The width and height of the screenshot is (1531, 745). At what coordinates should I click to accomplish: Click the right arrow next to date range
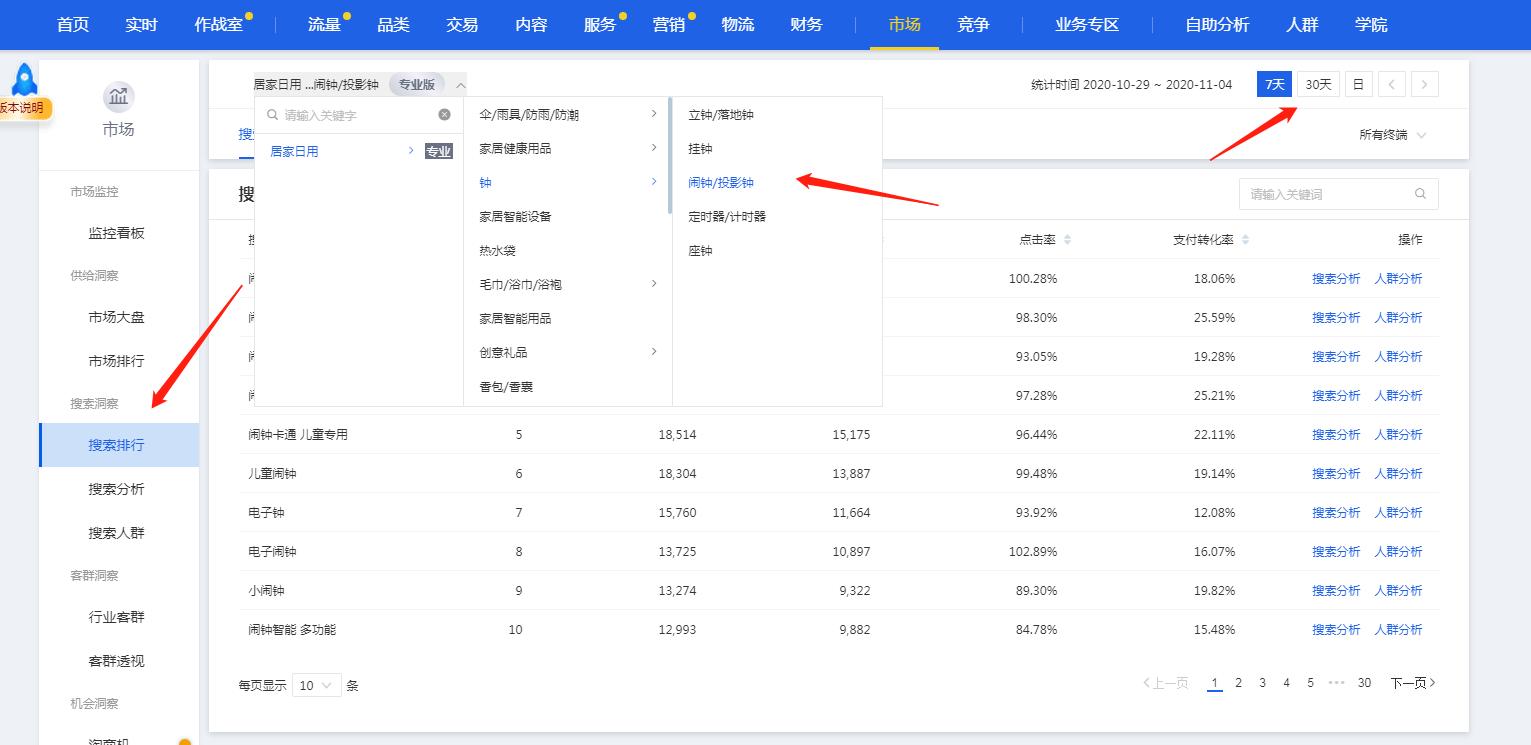1424,84
